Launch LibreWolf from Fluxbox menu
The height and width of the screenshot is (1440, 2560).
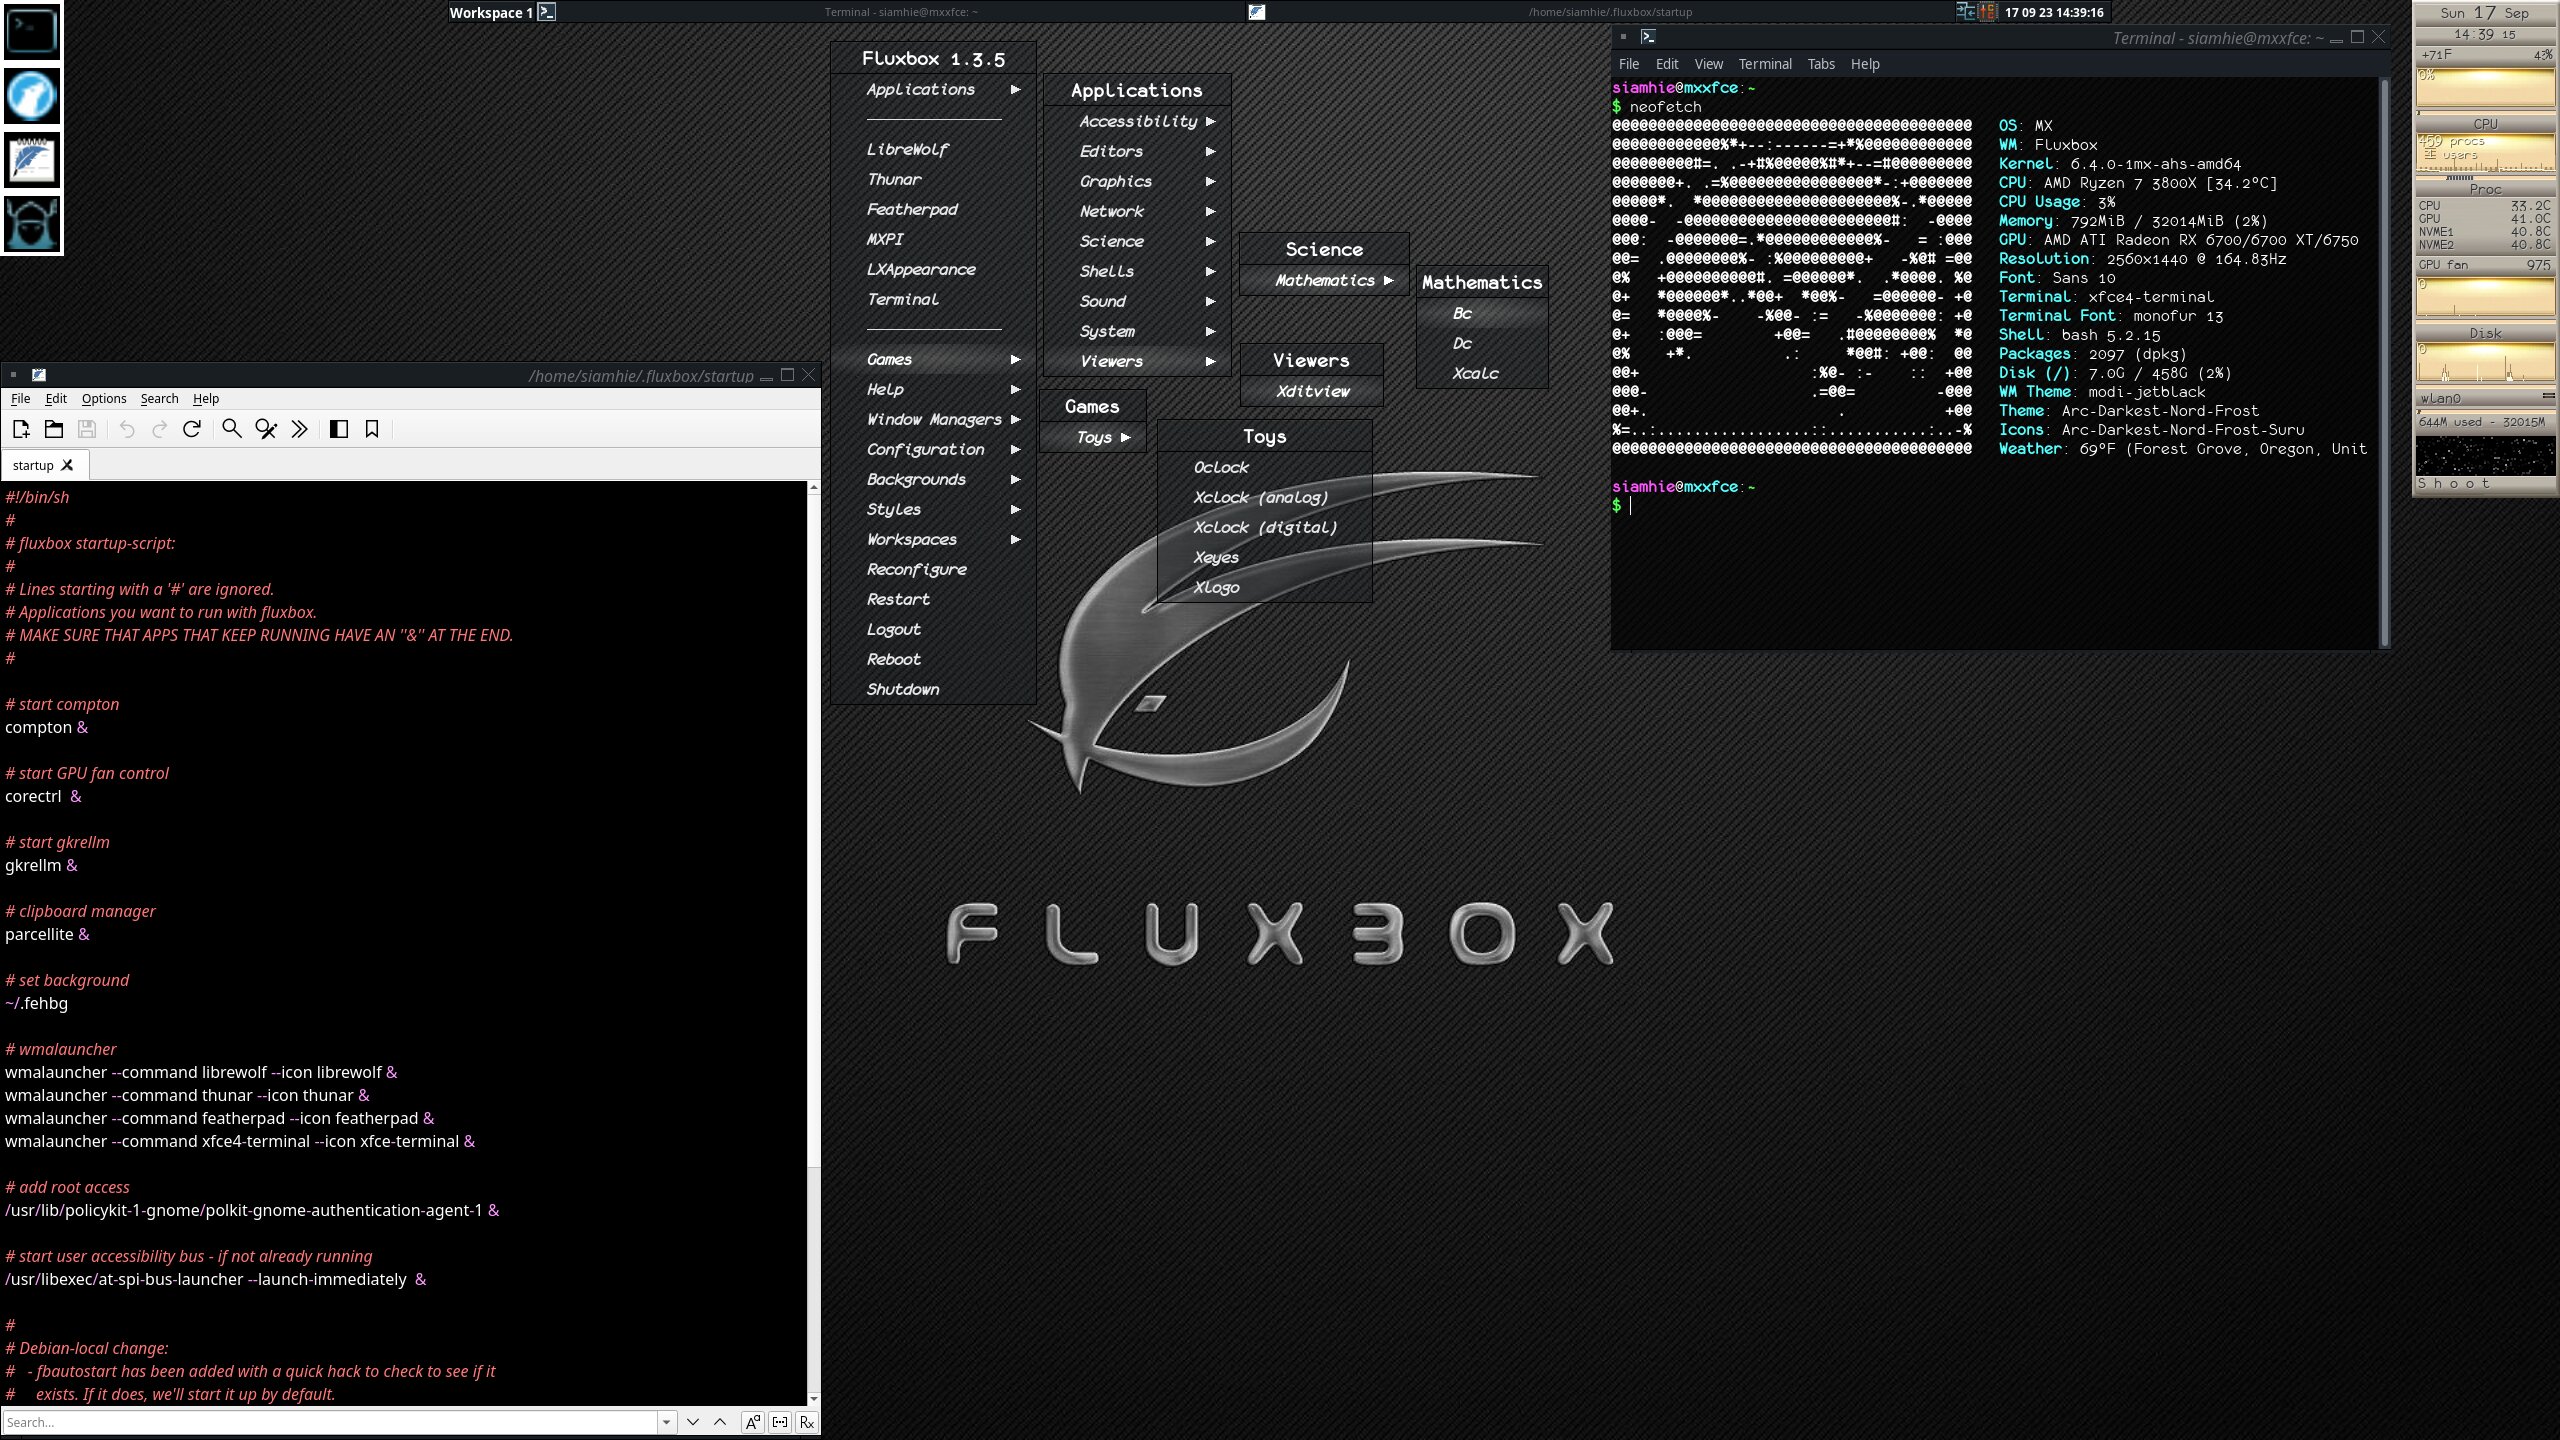934,149
